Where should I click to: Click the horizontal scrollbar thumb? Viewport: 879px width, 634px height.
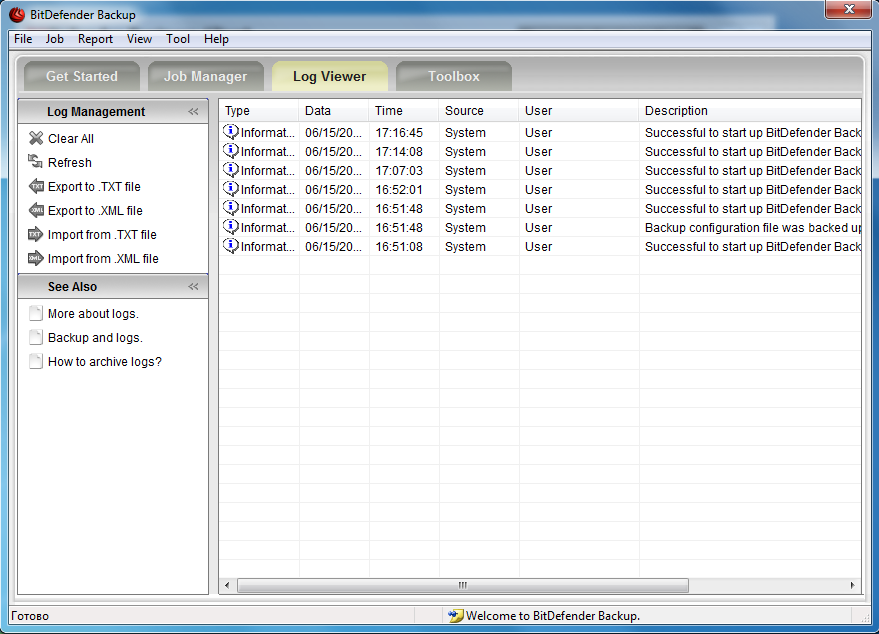[x=463, y=585]
